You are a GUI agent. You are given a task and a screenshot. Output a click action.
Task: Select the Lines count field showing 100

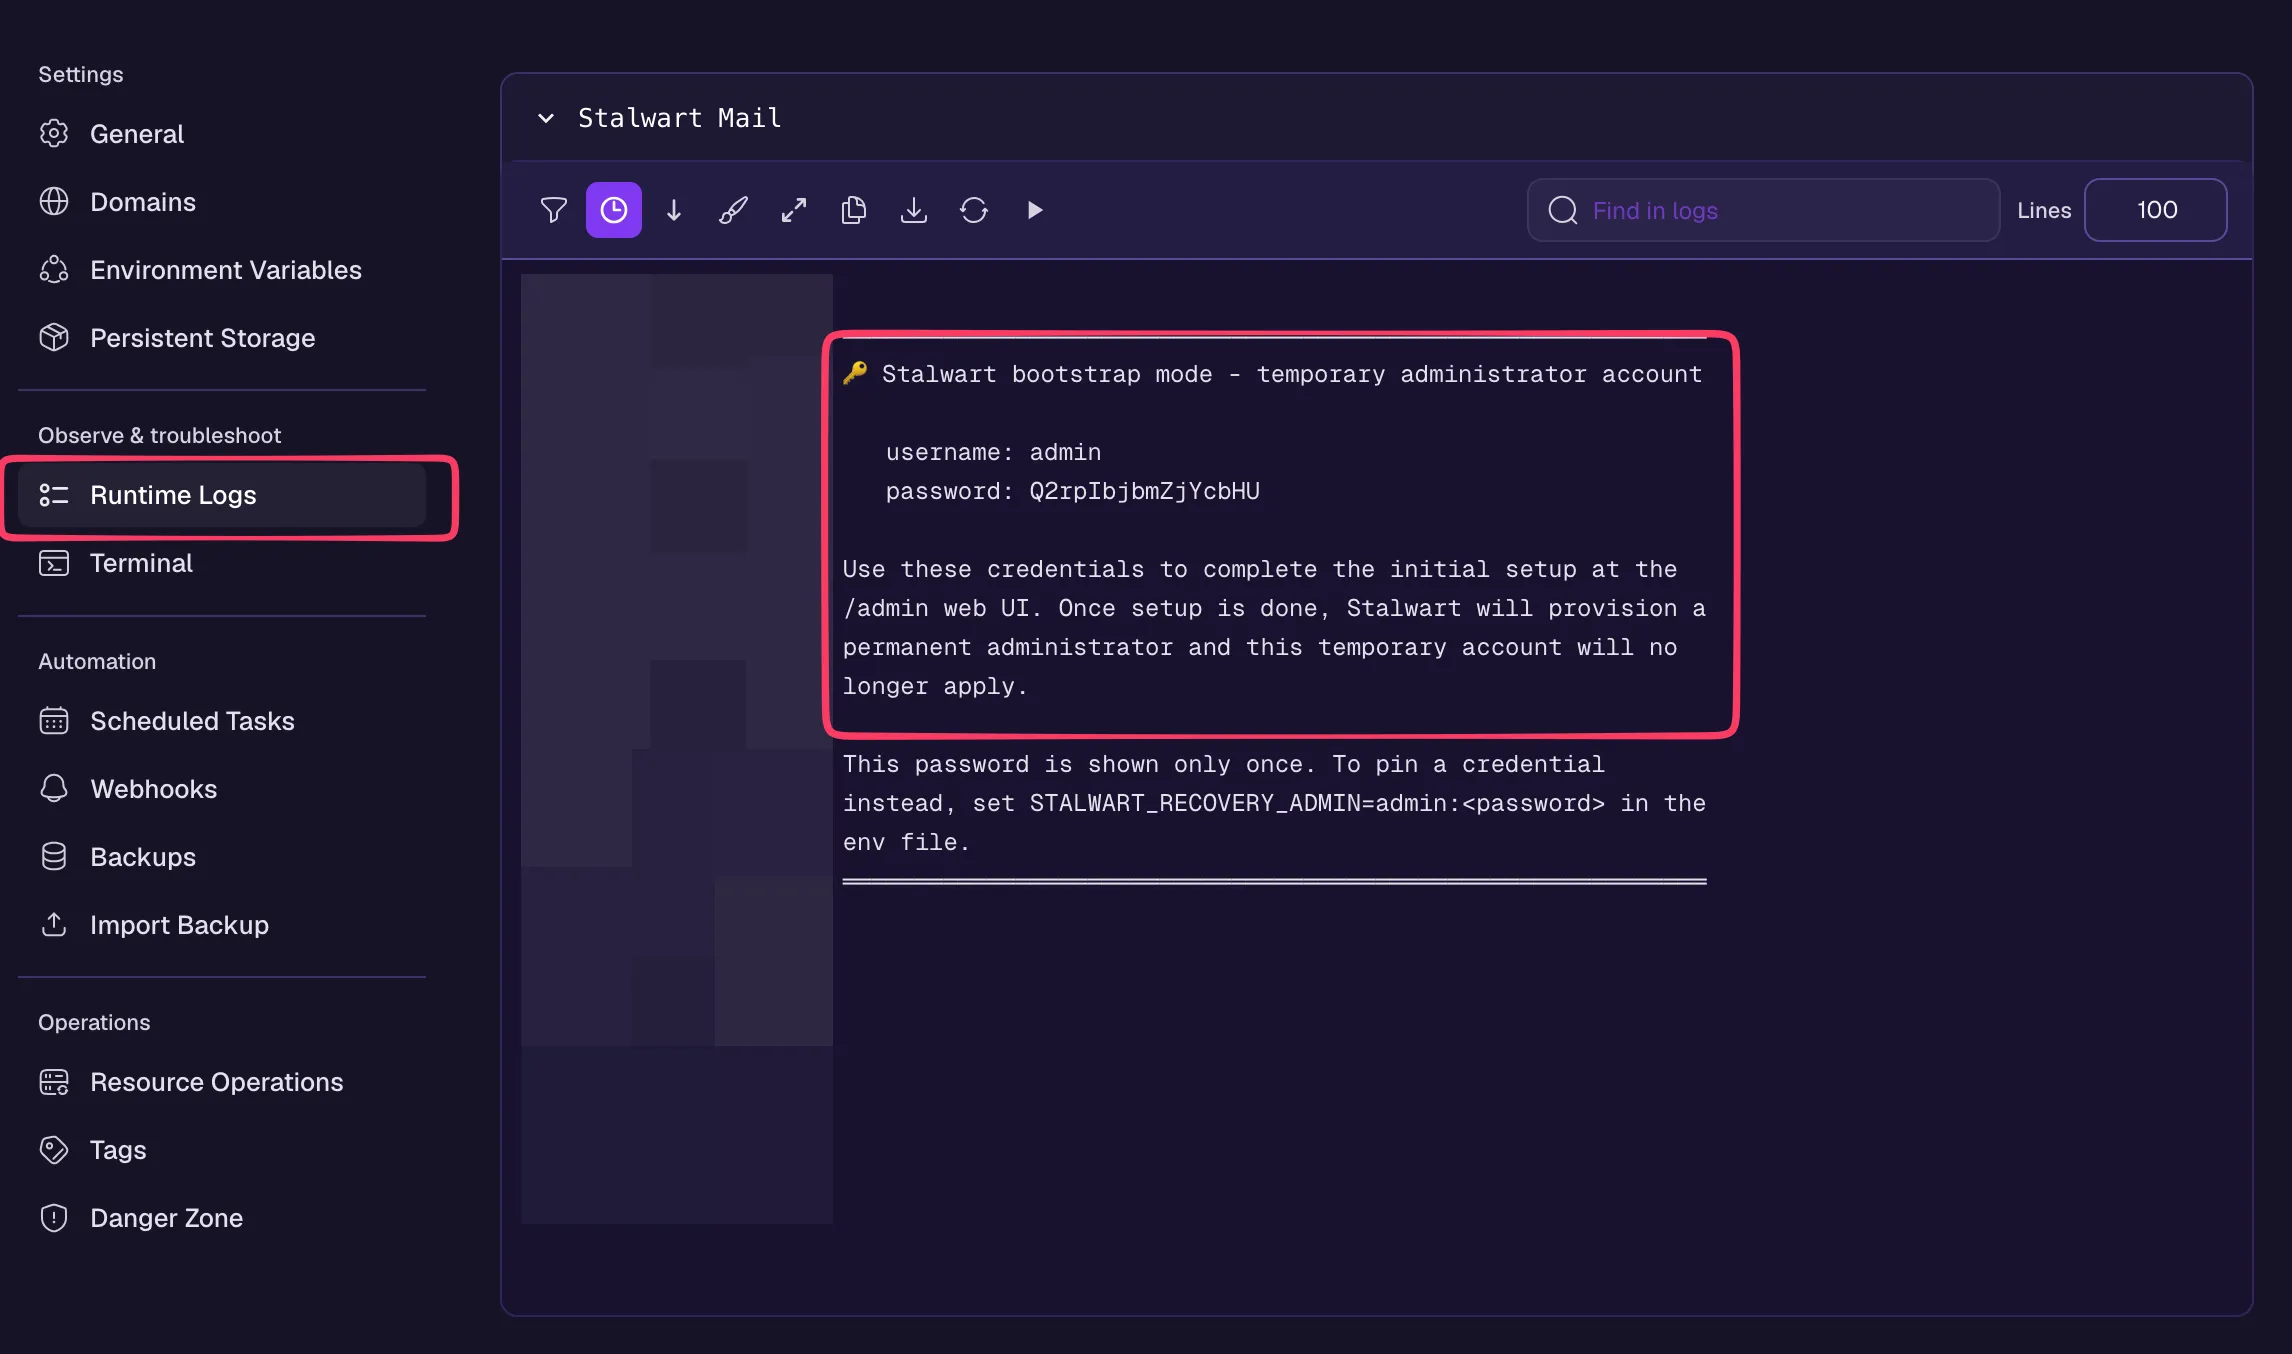tap(2155, 210)
